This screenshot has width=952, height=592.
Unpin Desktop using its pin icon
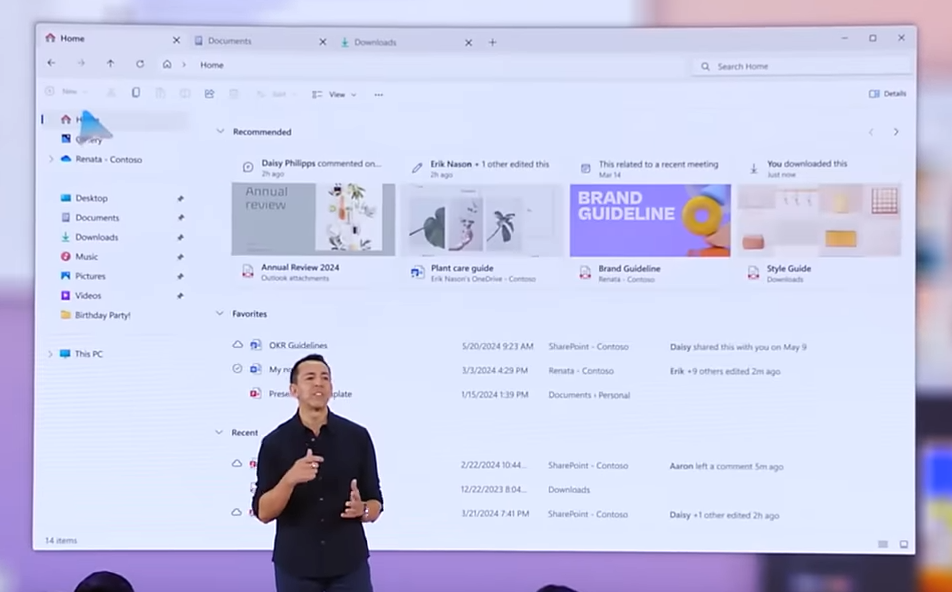tap(180, 199)
